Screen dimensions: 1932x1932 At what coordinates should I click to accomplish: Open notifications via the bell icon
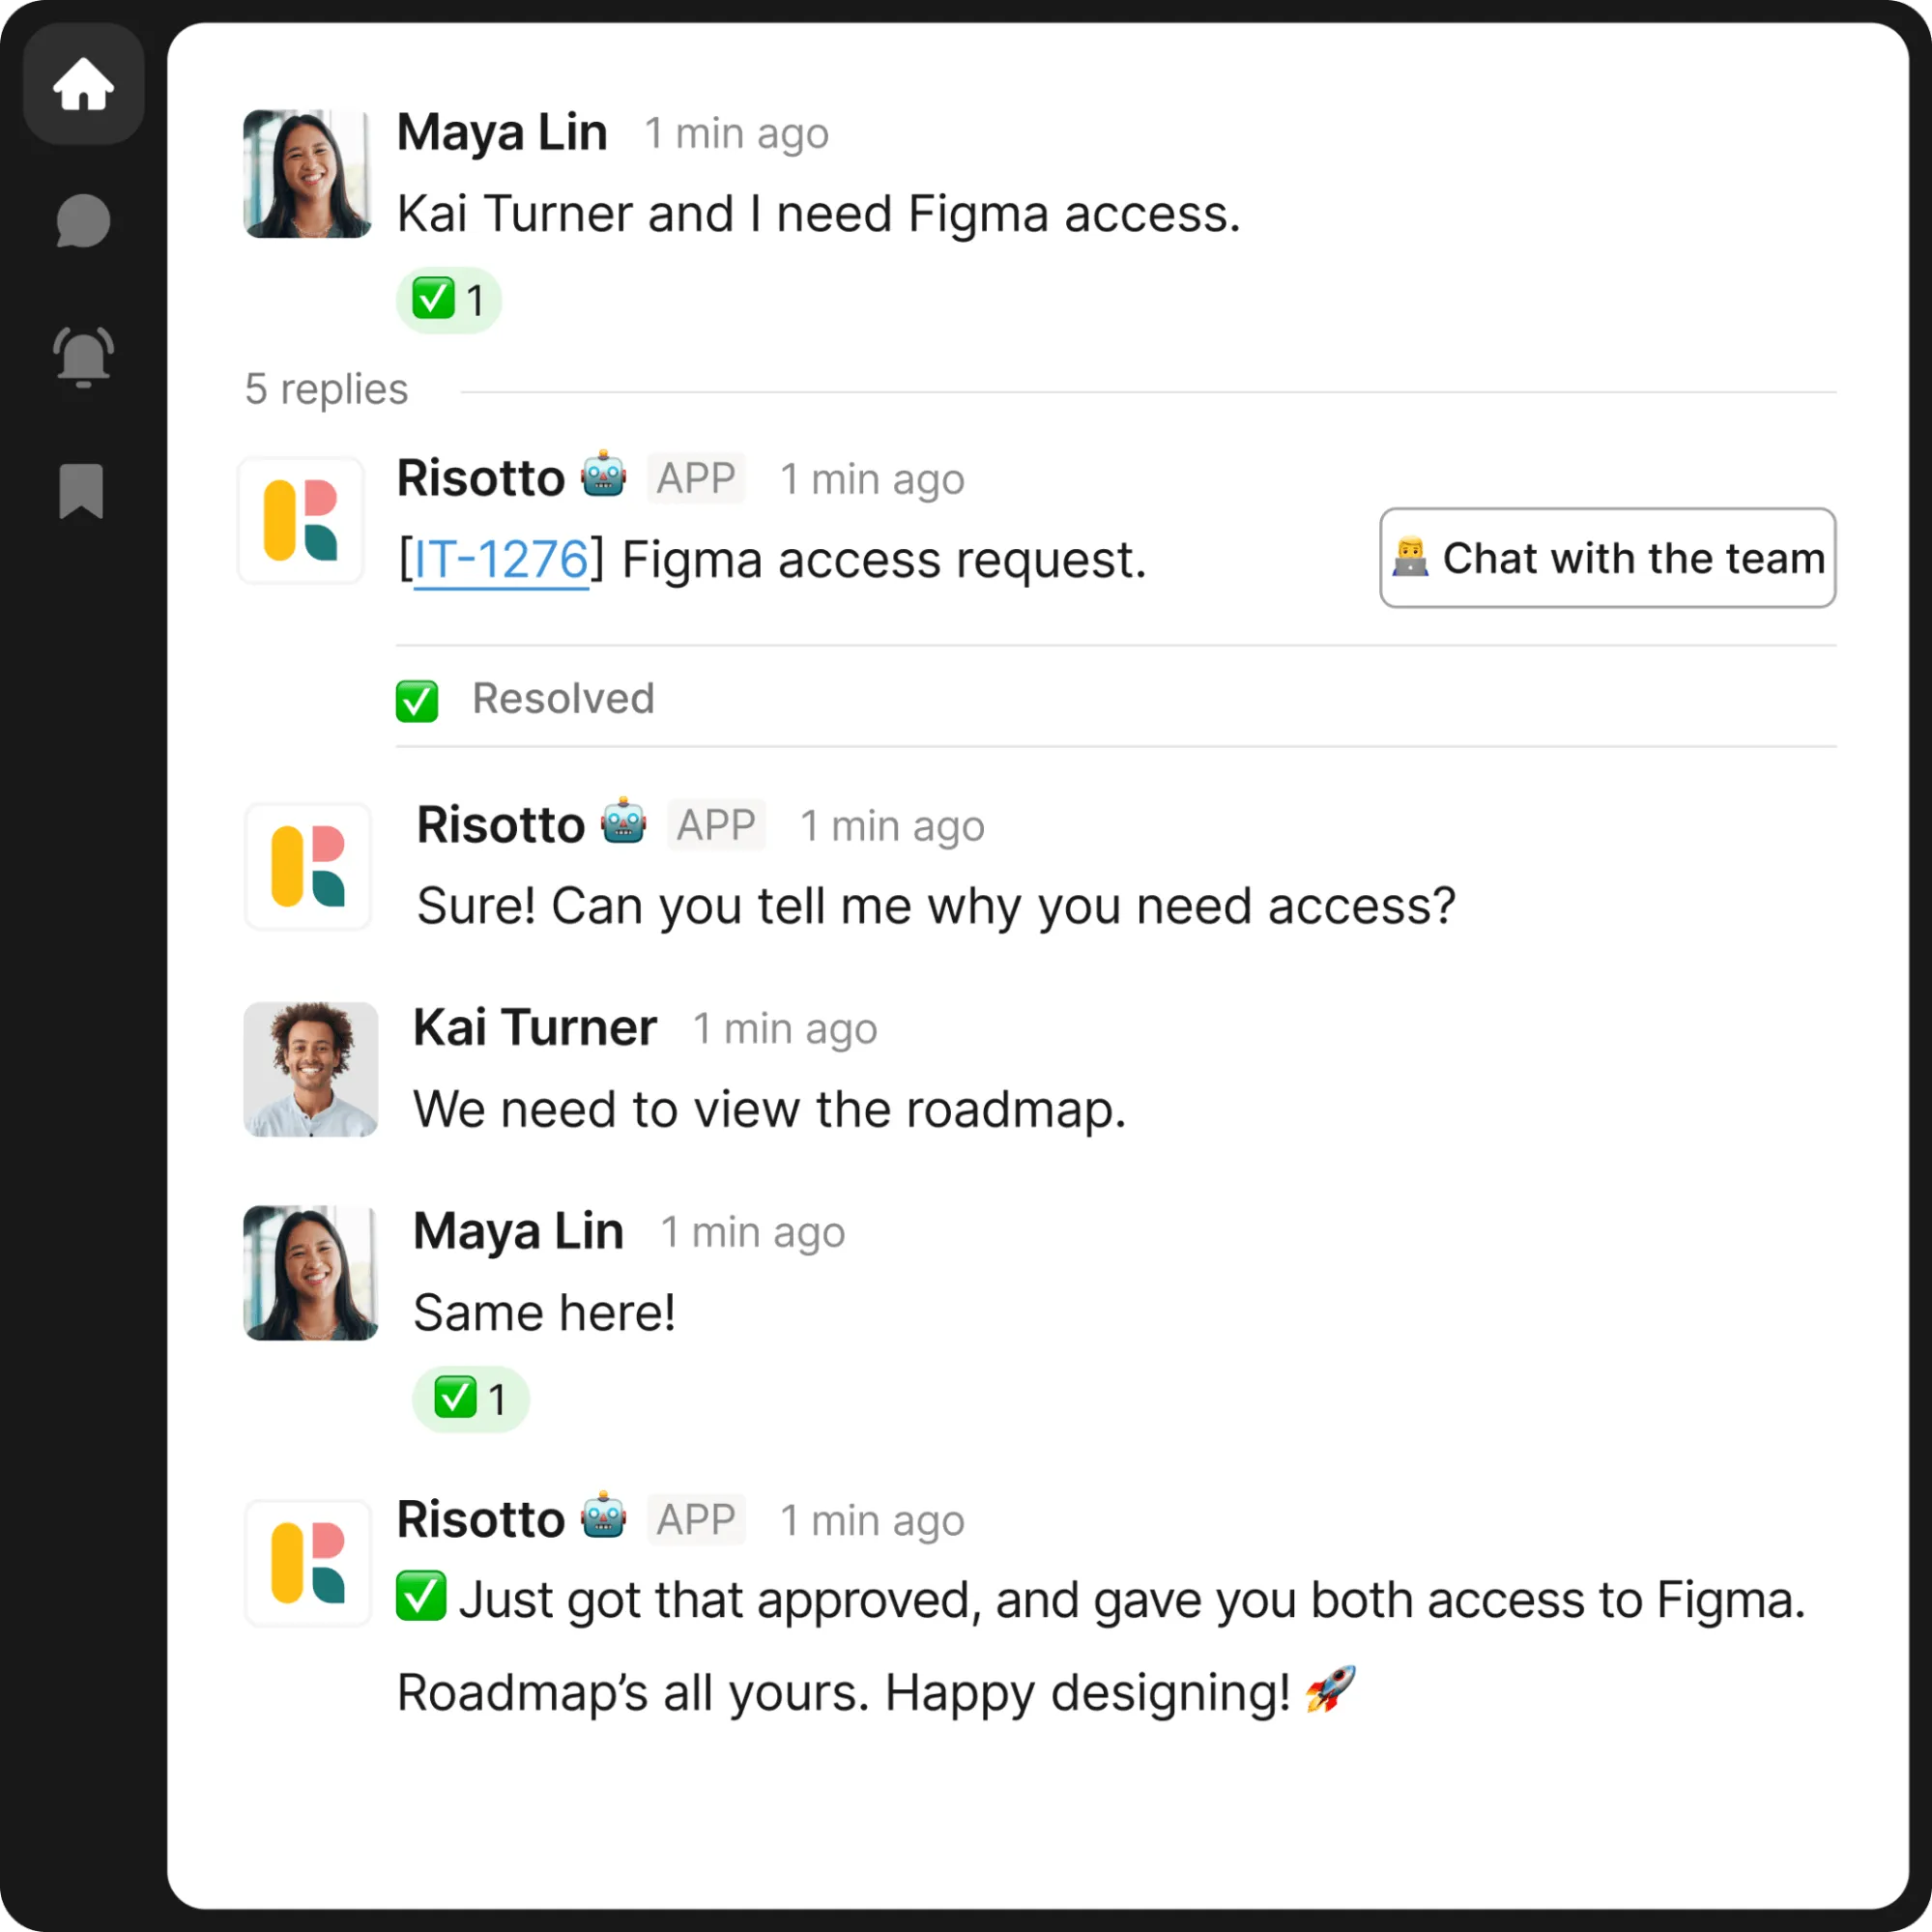pos(83,357)
